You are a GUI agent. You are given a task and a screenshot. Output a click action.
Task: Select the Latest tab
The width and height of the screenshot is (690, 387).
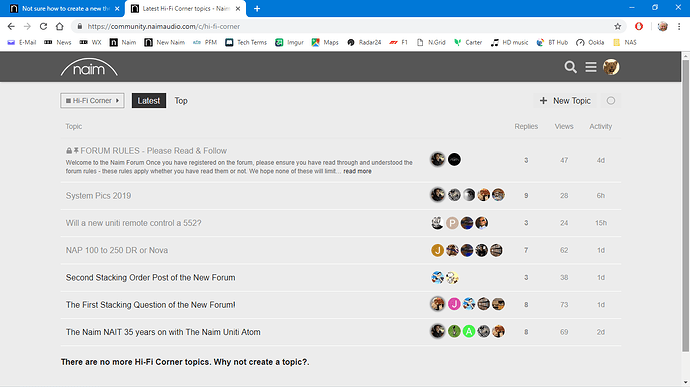coord(149,101)
